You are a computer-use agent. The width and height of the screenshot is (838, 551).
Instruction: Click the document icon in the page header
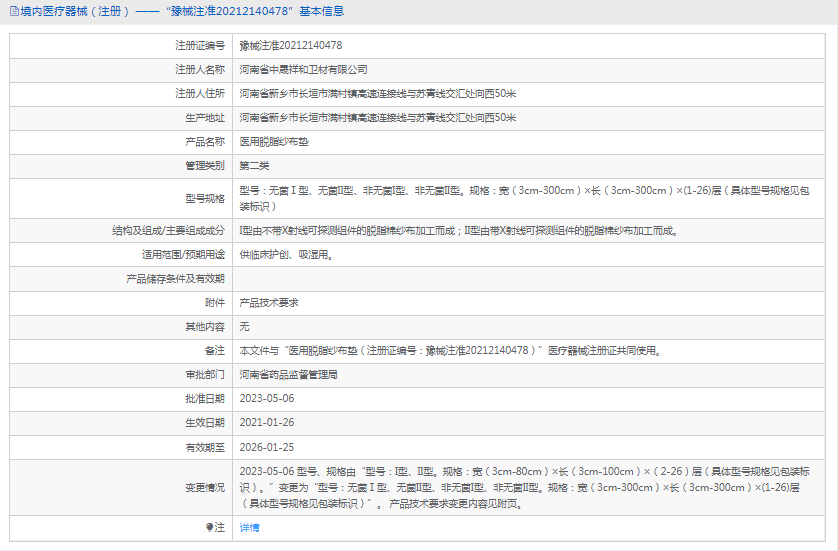pyautogui.click(x=14, y=11)
